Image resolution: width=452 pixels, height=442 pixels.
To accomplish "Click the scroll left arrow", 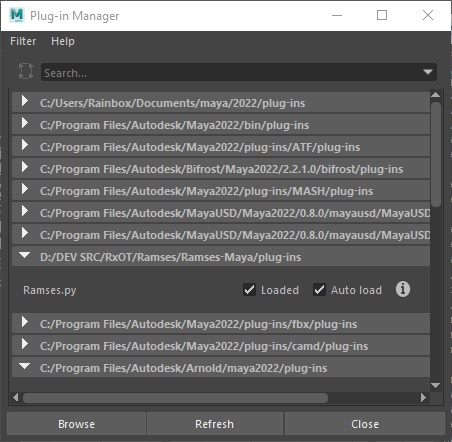I will (x=15, y=397).
